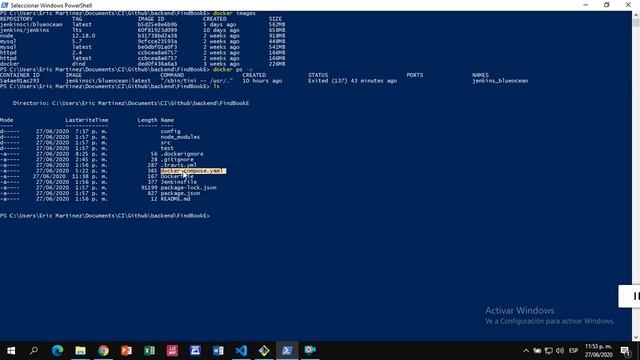Click the .dockerignore file name
Screen dimensions: 640x360
click(182, 154)
